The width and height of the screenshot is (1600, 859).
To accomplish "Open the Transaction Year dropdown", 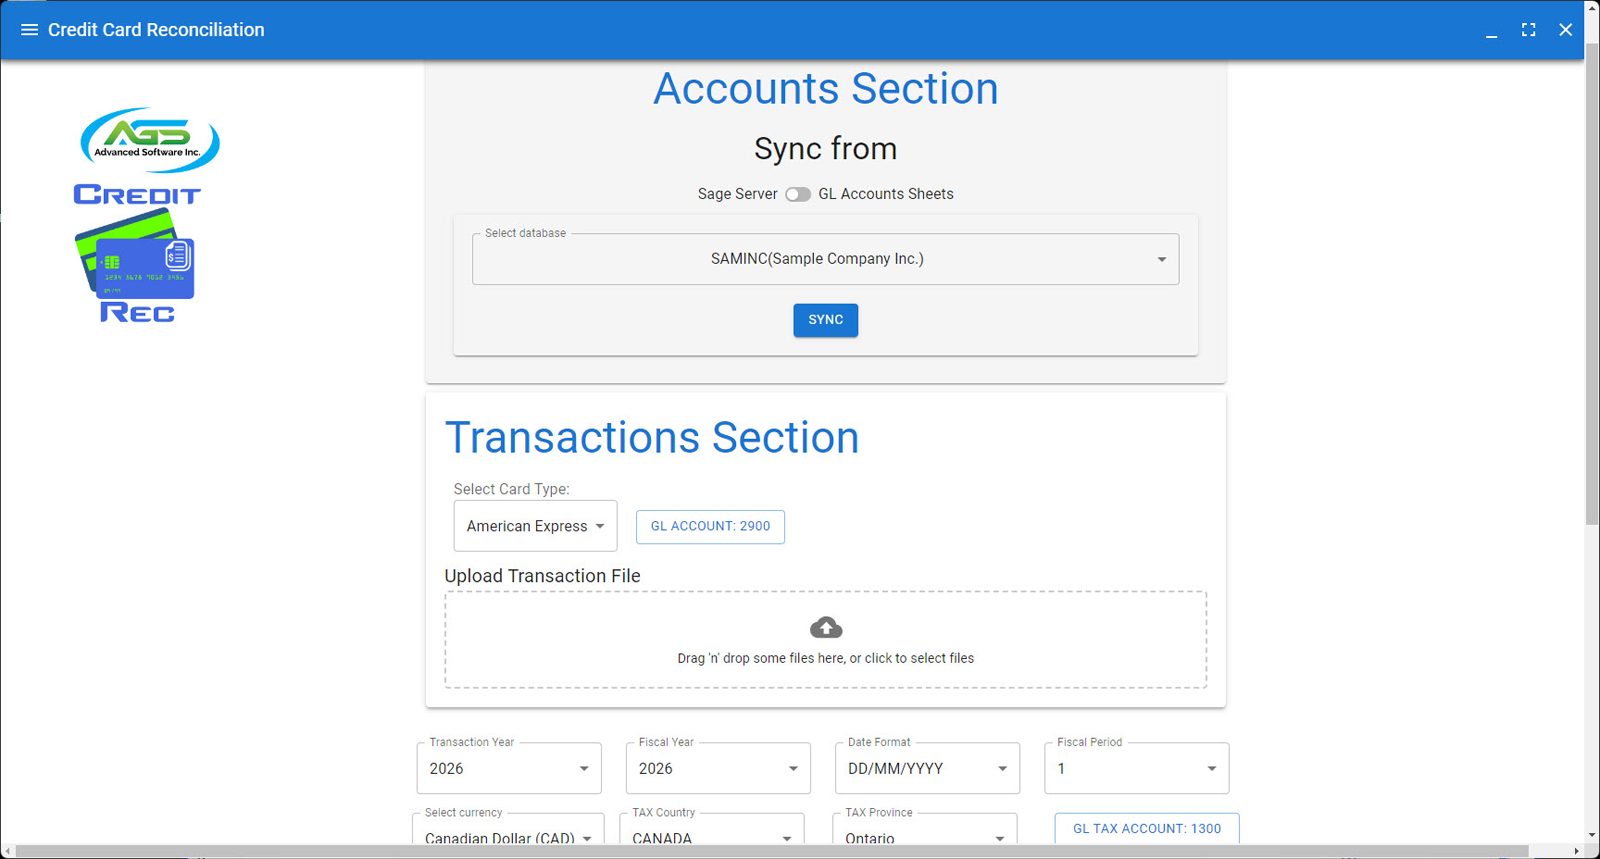I will [x=509, y=768].
